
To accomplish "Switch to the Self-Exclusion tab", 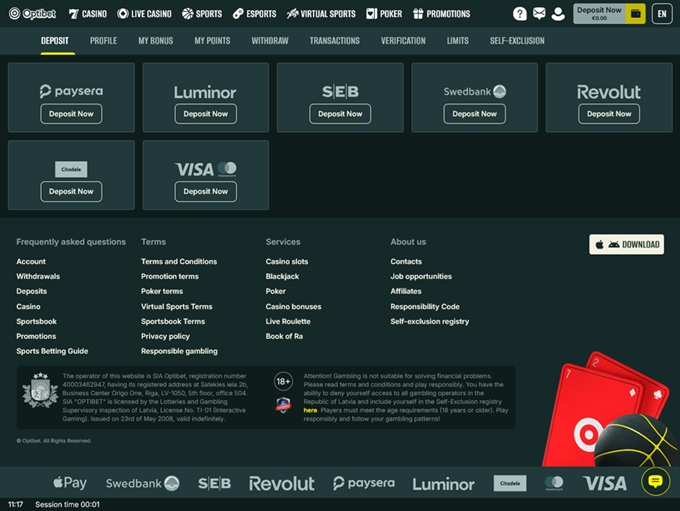I will point(517,41).
